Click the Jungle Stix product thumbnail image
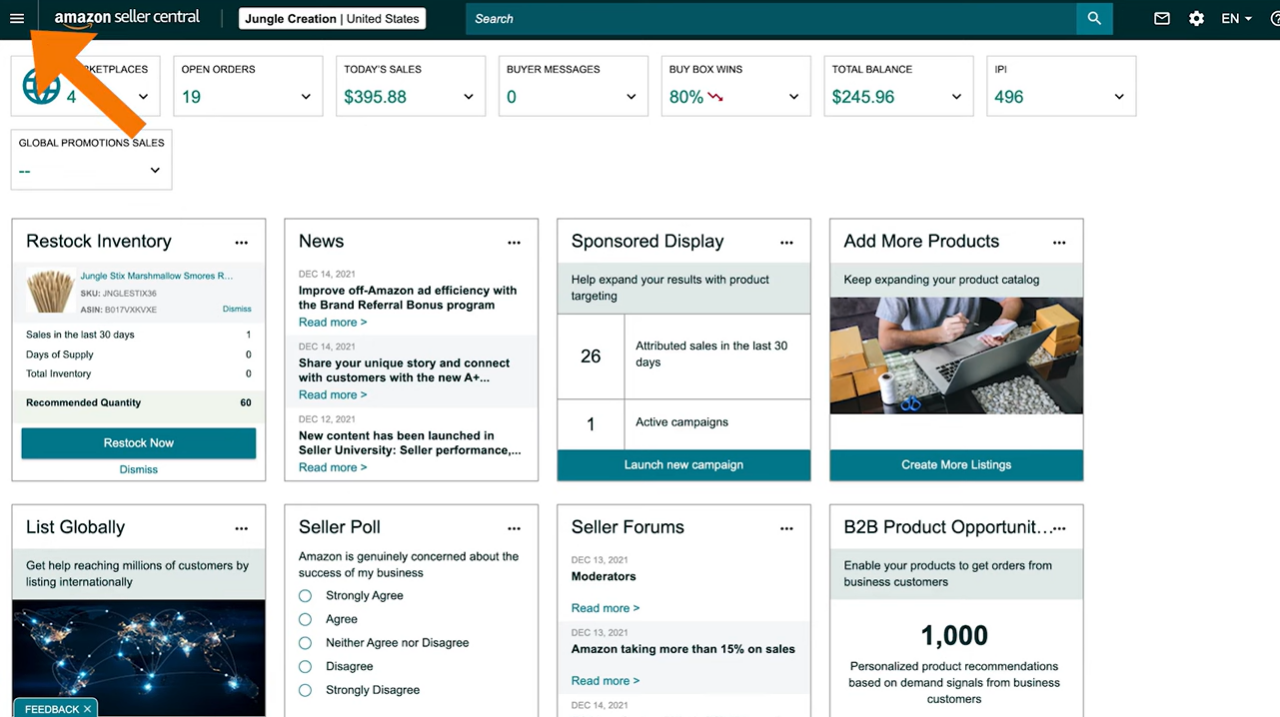The width and height of the screenshot is (1280, 717). click(50, 291)
